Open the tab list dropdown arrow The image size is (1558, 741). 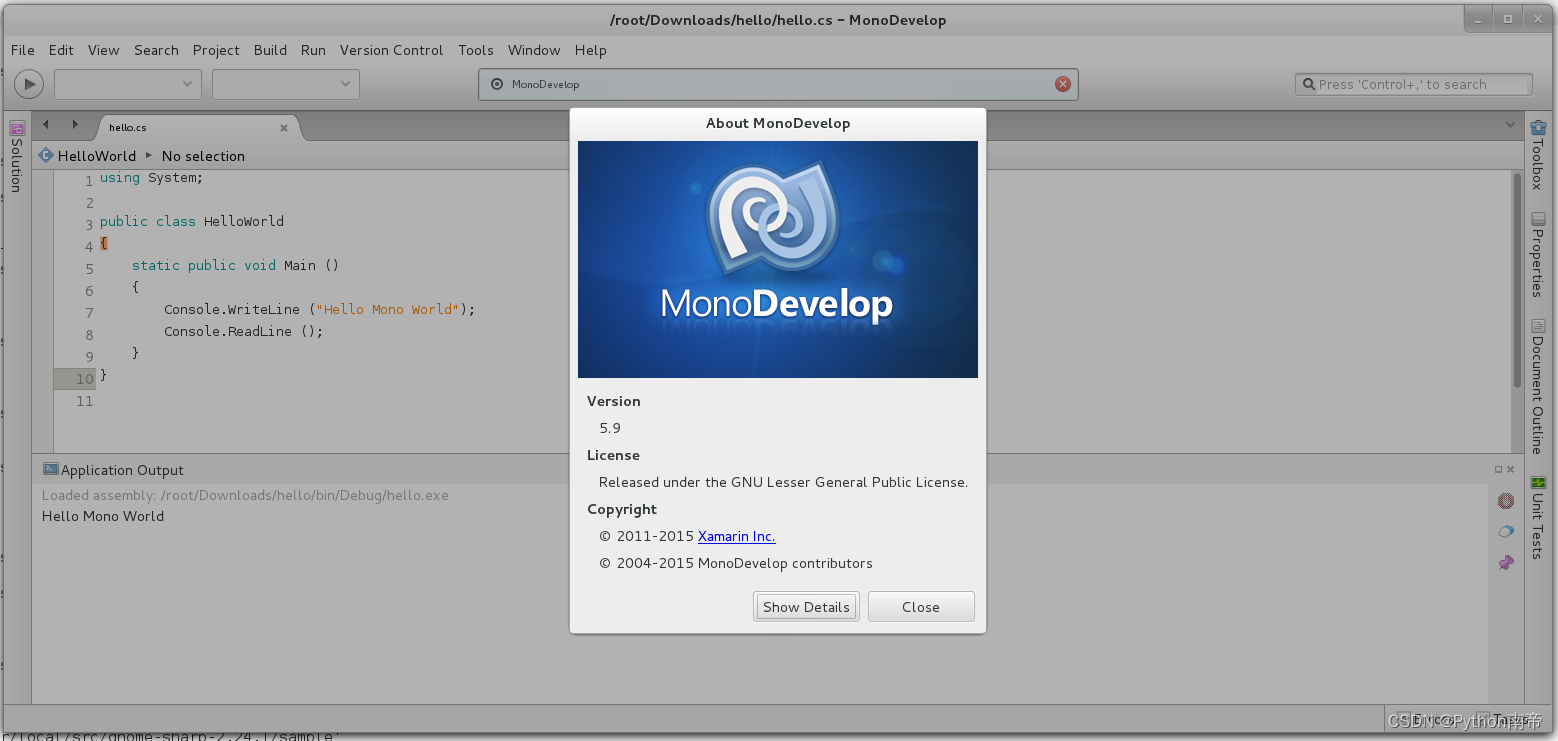(1511, 125)
